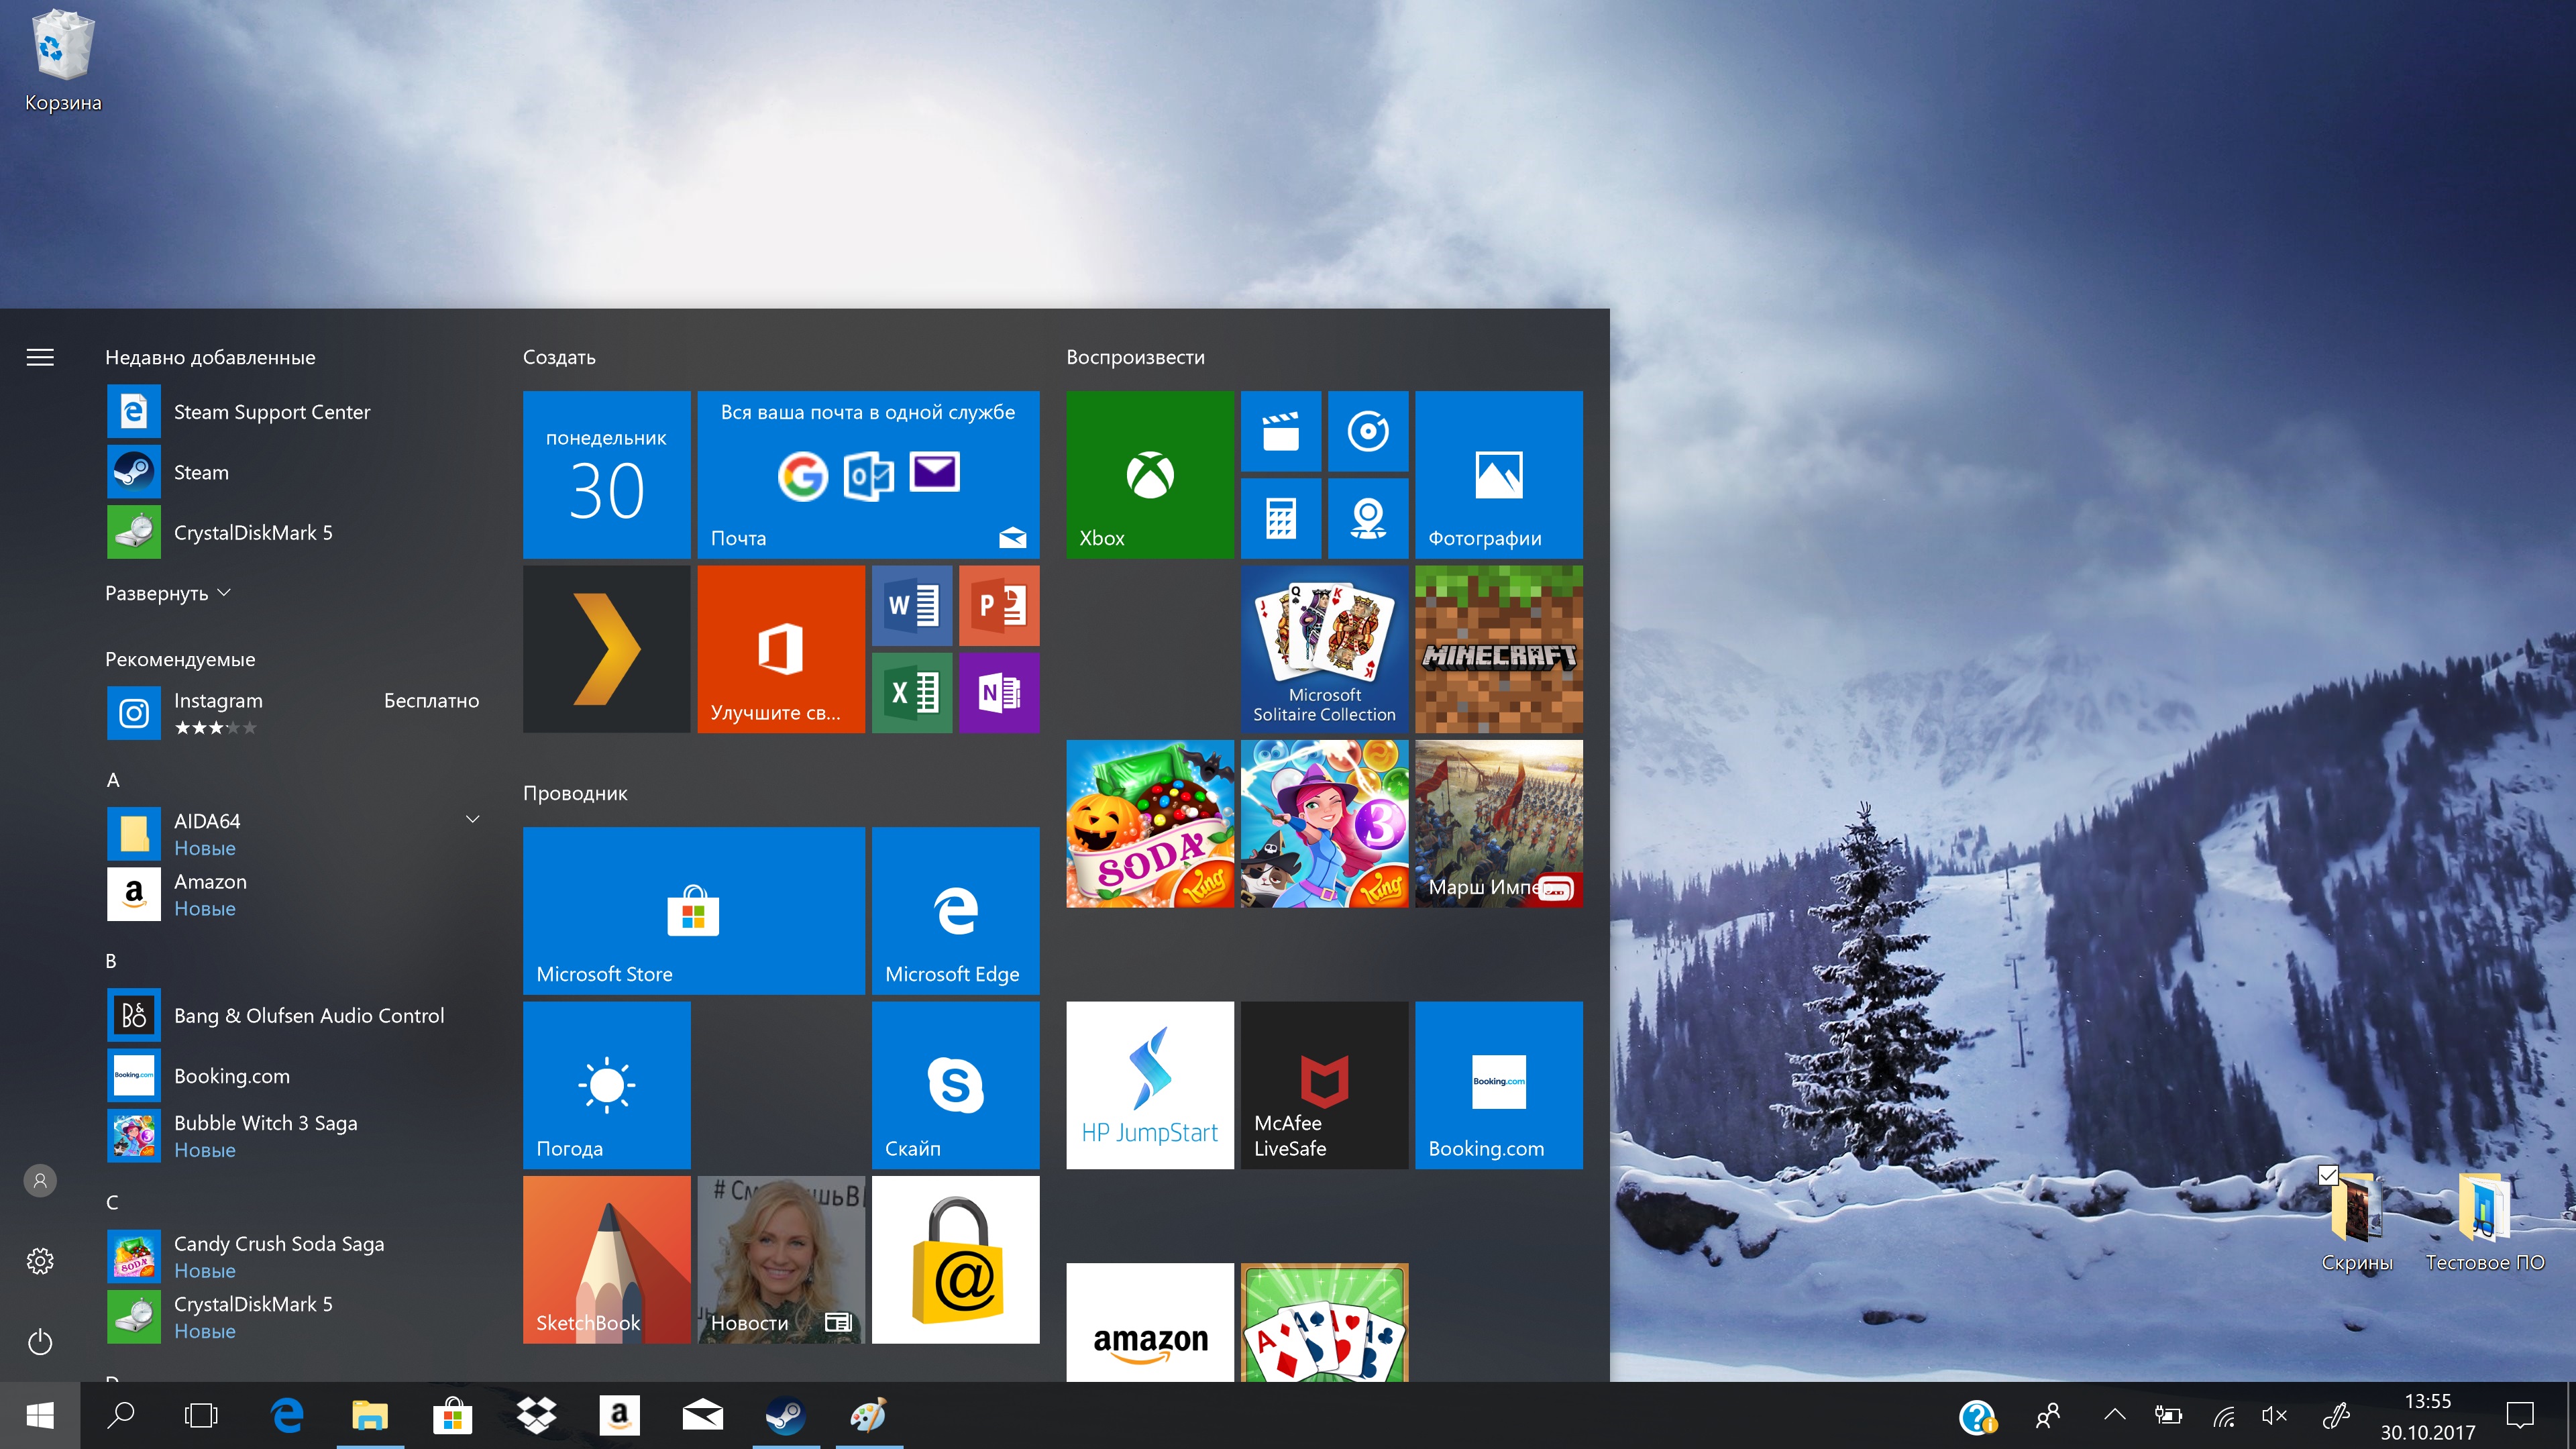This screenshot has height=1449, width=2576.
Task: Click the letter C group header
Action: point(112,1202)
